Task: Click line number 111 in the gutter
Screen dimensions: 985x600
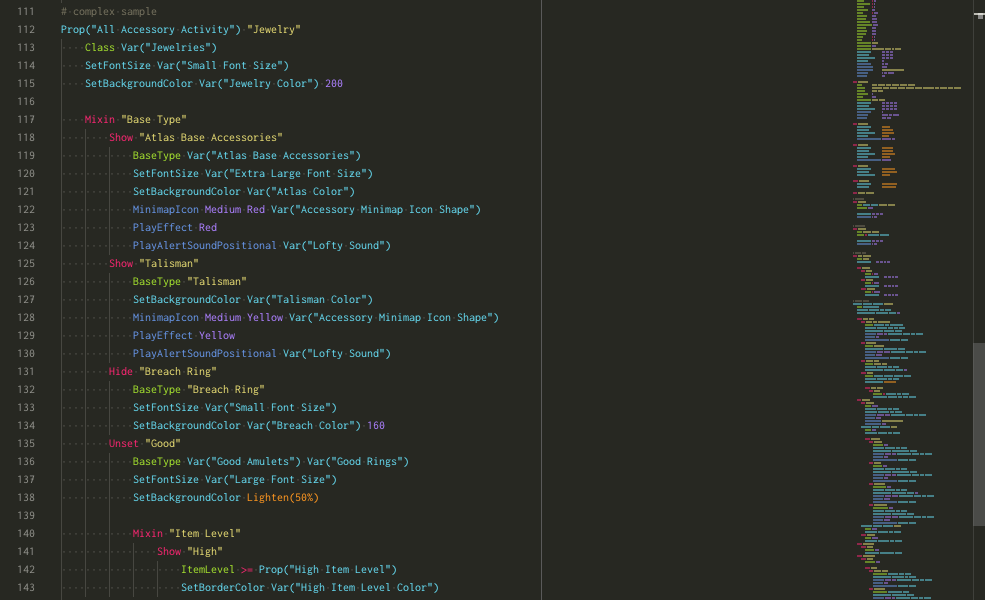Action: [x=26, y=11]
